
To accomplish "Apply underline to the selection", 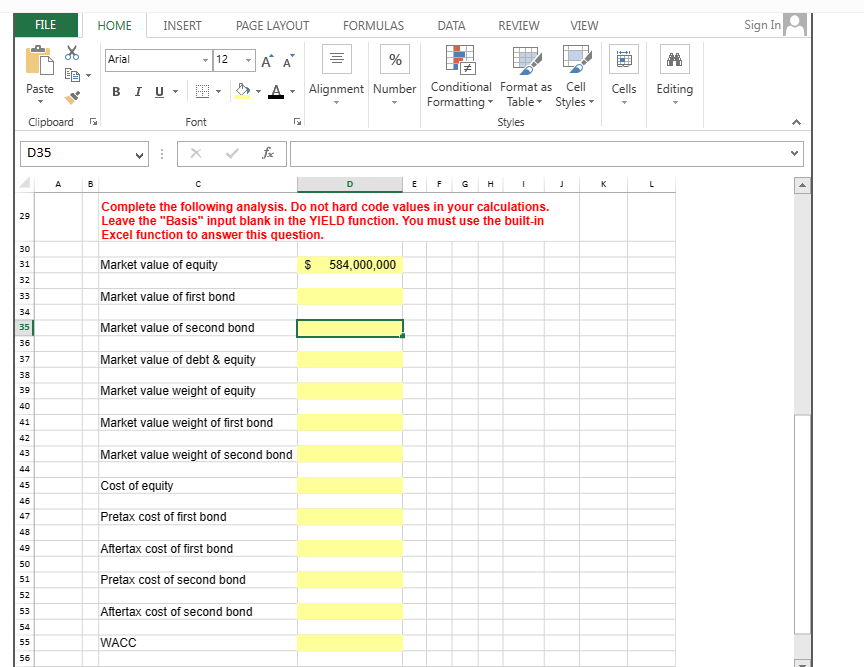I will coord(159,91).
